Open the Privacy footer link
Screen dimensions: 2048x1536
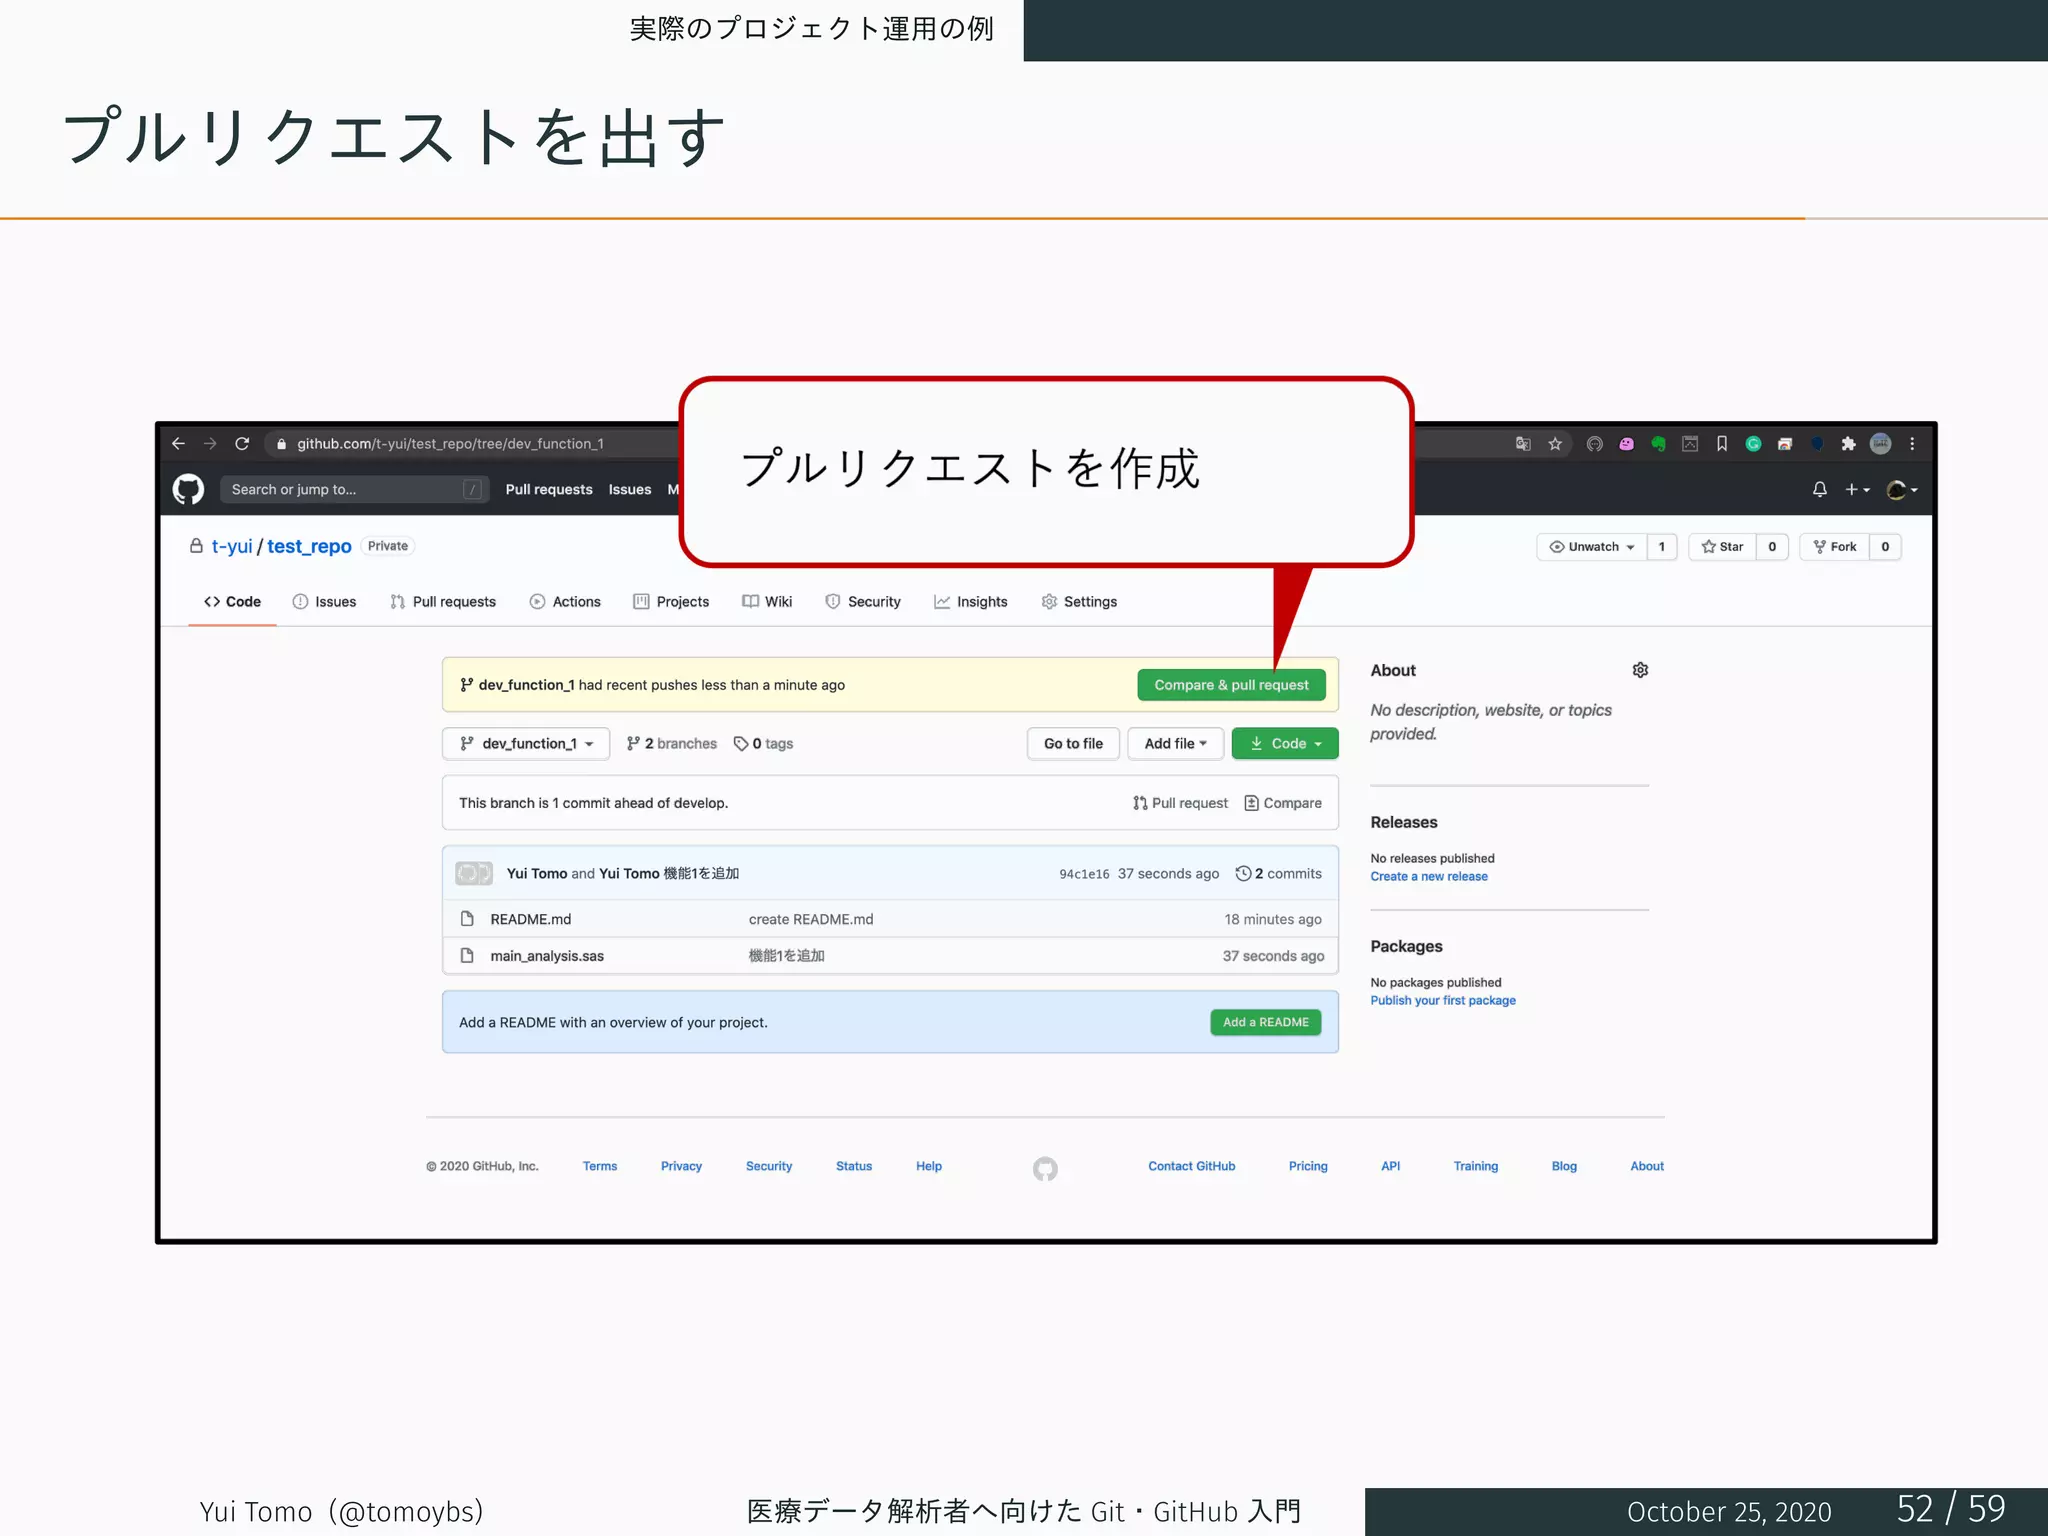(681, 1166)
